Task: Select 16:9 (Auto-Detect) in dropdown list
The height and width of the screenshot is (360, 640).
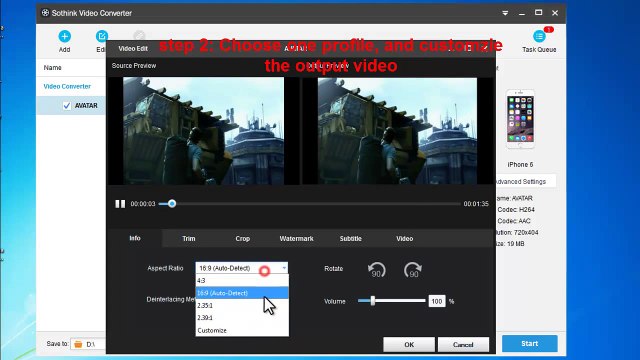Action: click(x=242, y=293)
